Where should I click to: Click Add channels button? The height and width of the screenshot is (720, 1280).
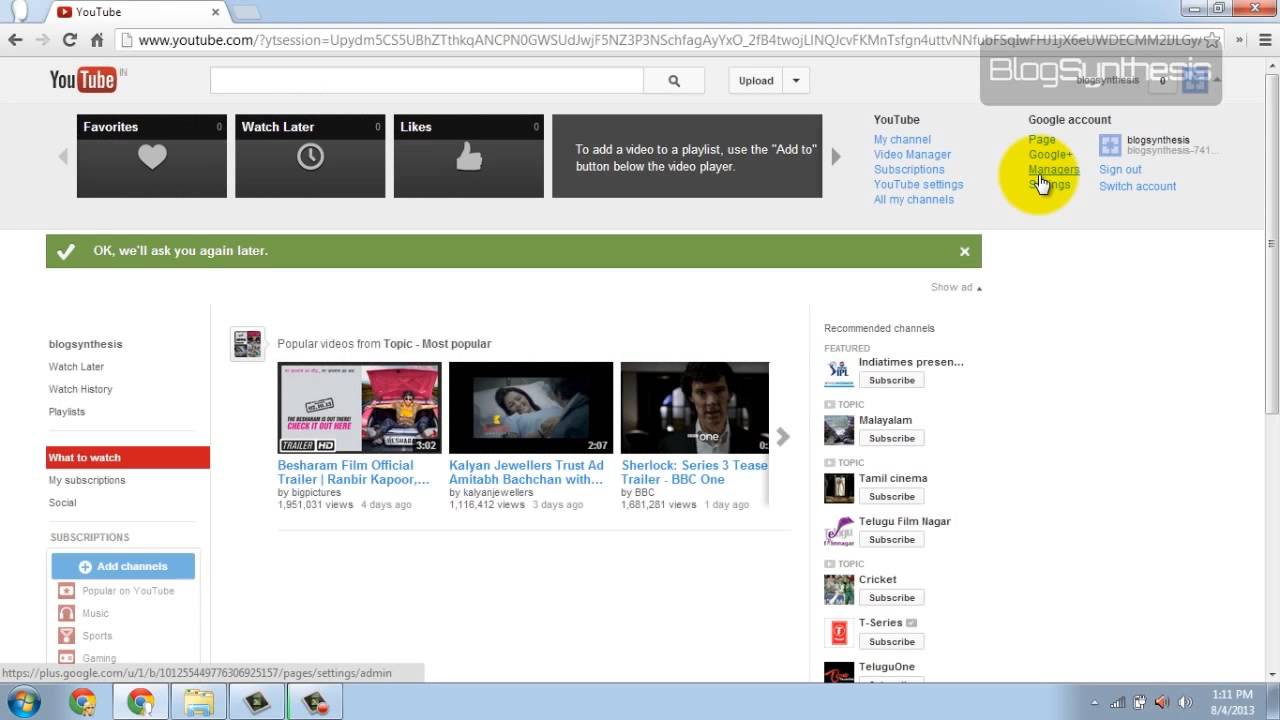click(123, 566)
